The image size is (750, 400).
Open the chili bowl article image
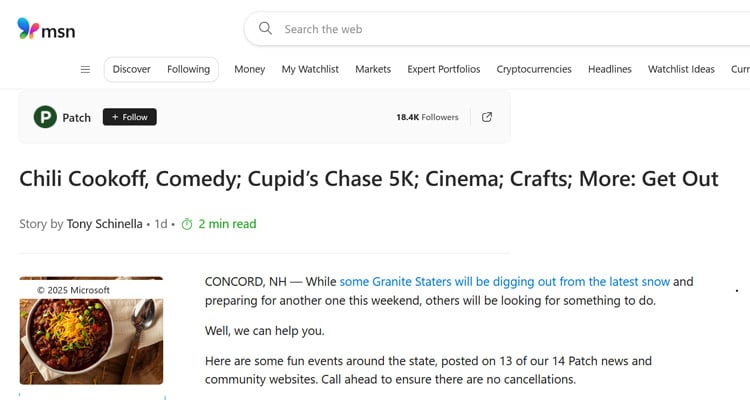click(x=91, y=331)
